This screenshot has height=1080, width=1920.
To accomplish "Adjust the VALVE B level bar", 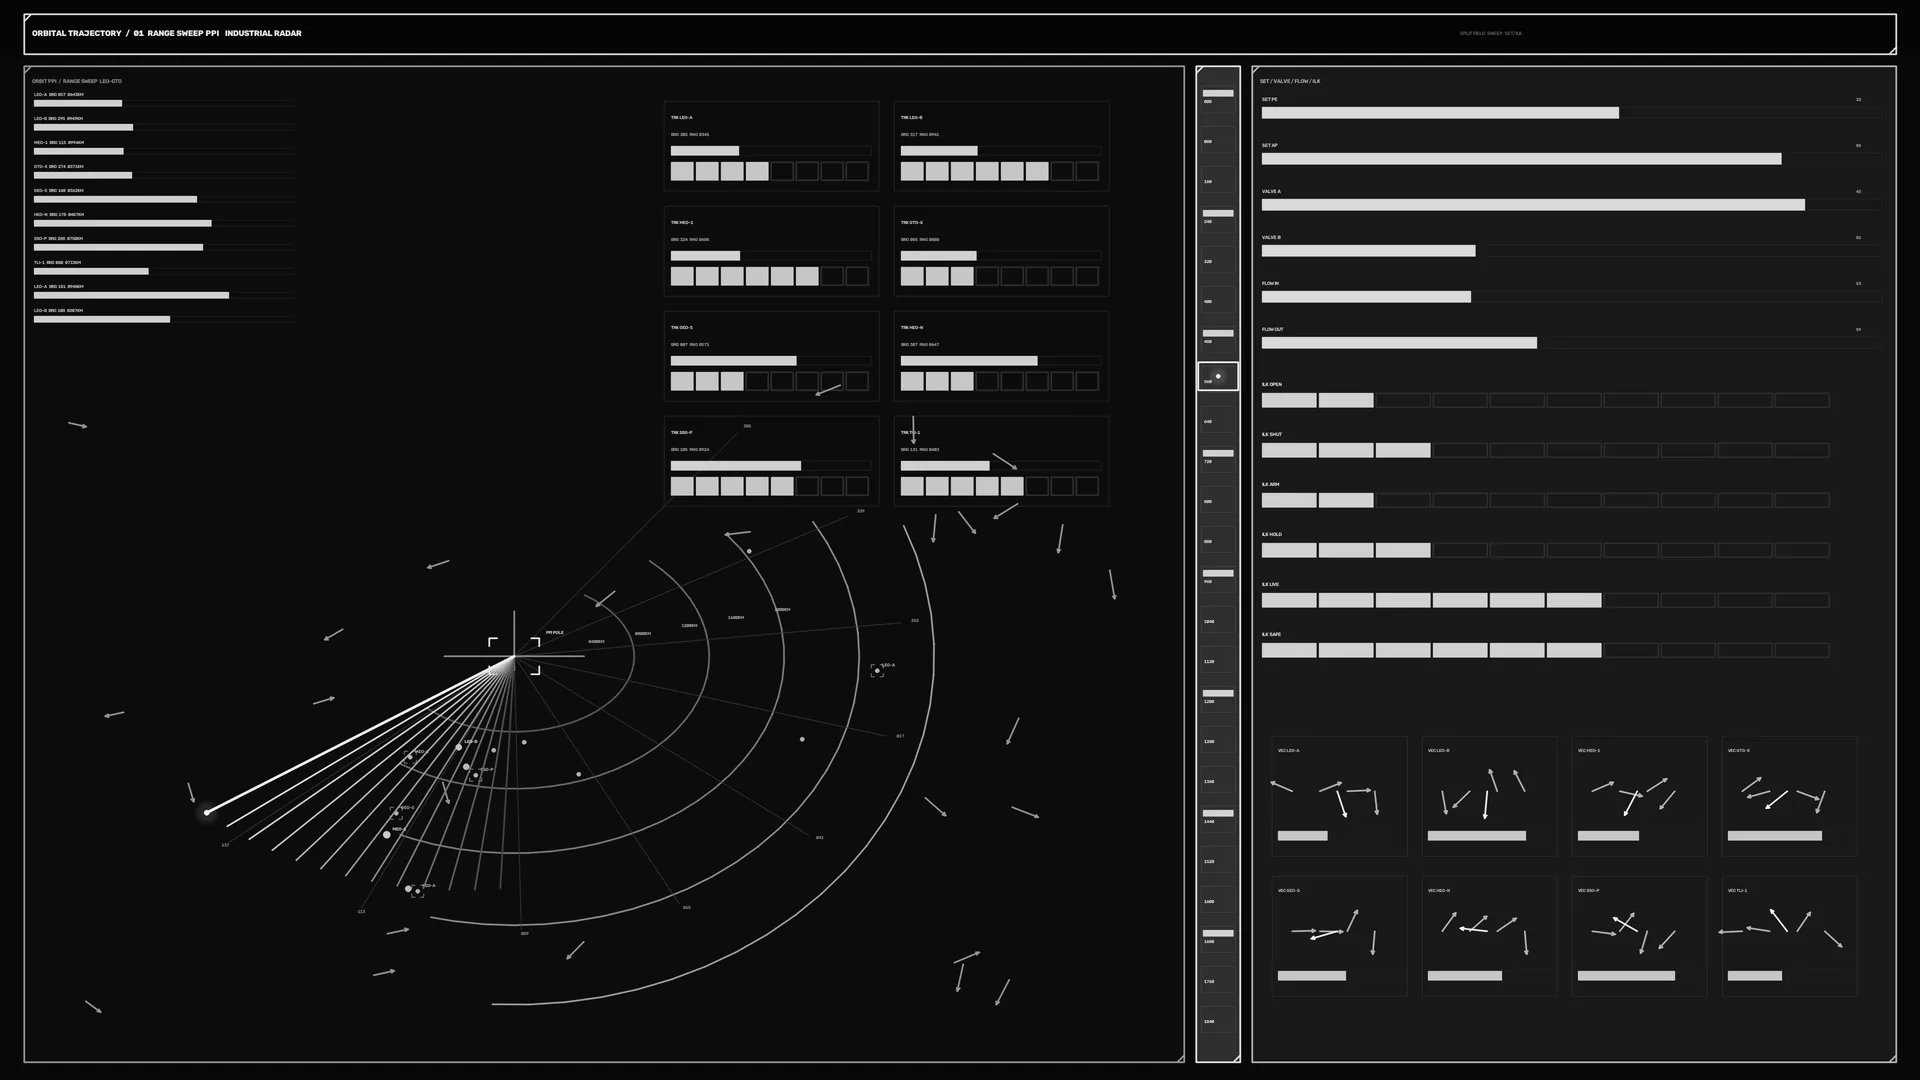I will point(1571,251).
